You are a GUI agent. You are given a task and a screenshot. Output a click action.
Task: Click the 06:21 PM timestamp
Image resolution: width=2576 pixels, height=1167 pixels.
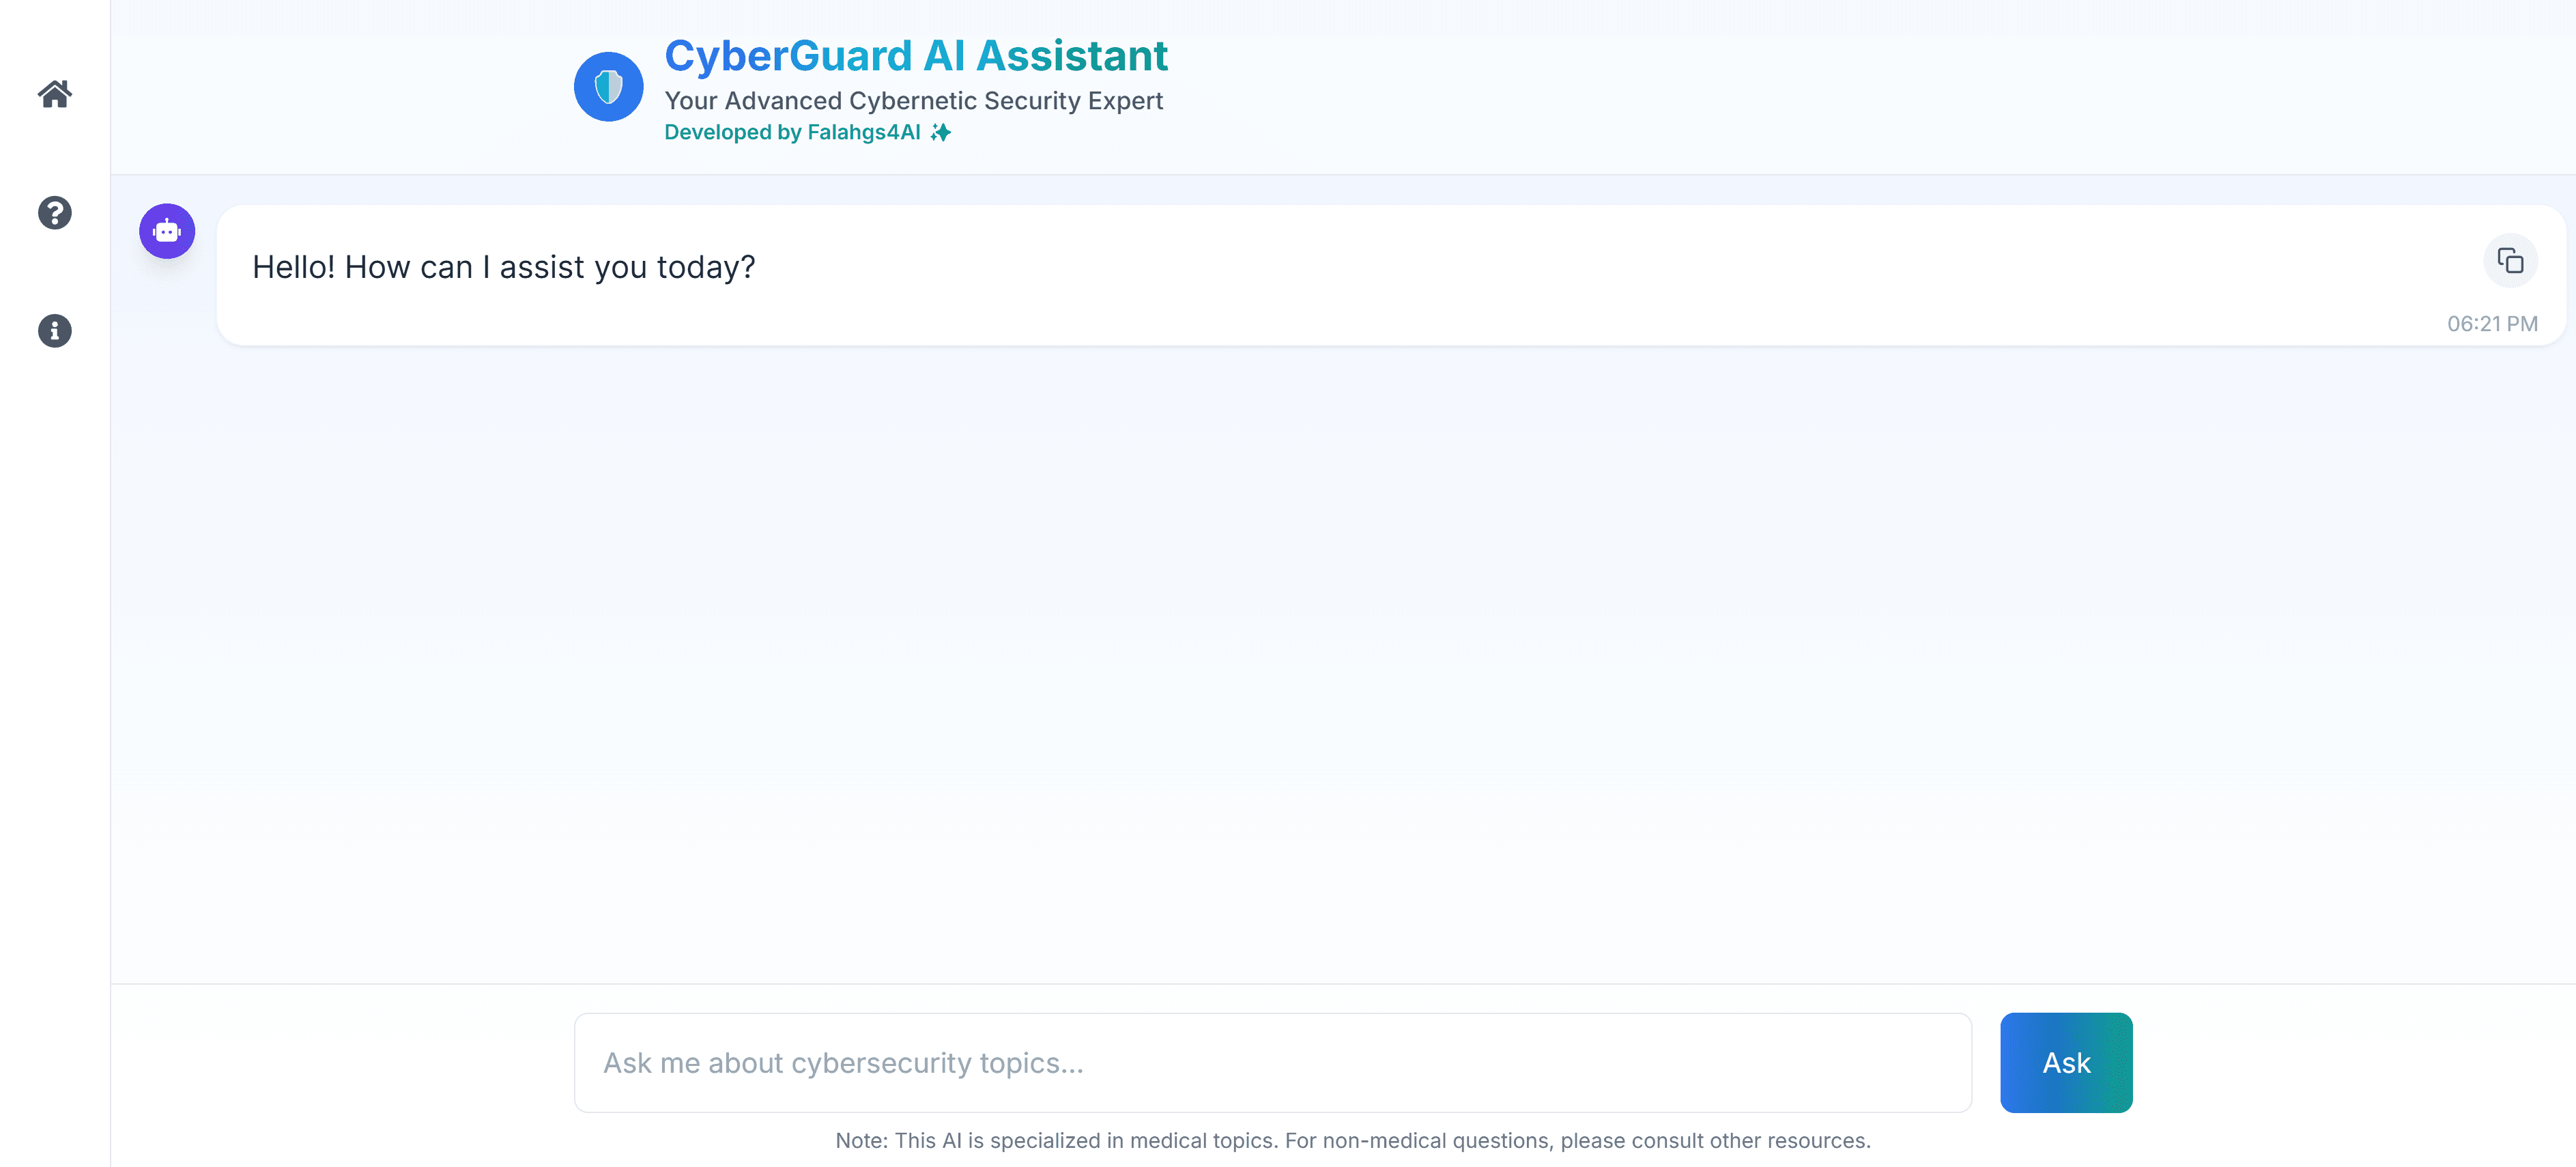2492,323
